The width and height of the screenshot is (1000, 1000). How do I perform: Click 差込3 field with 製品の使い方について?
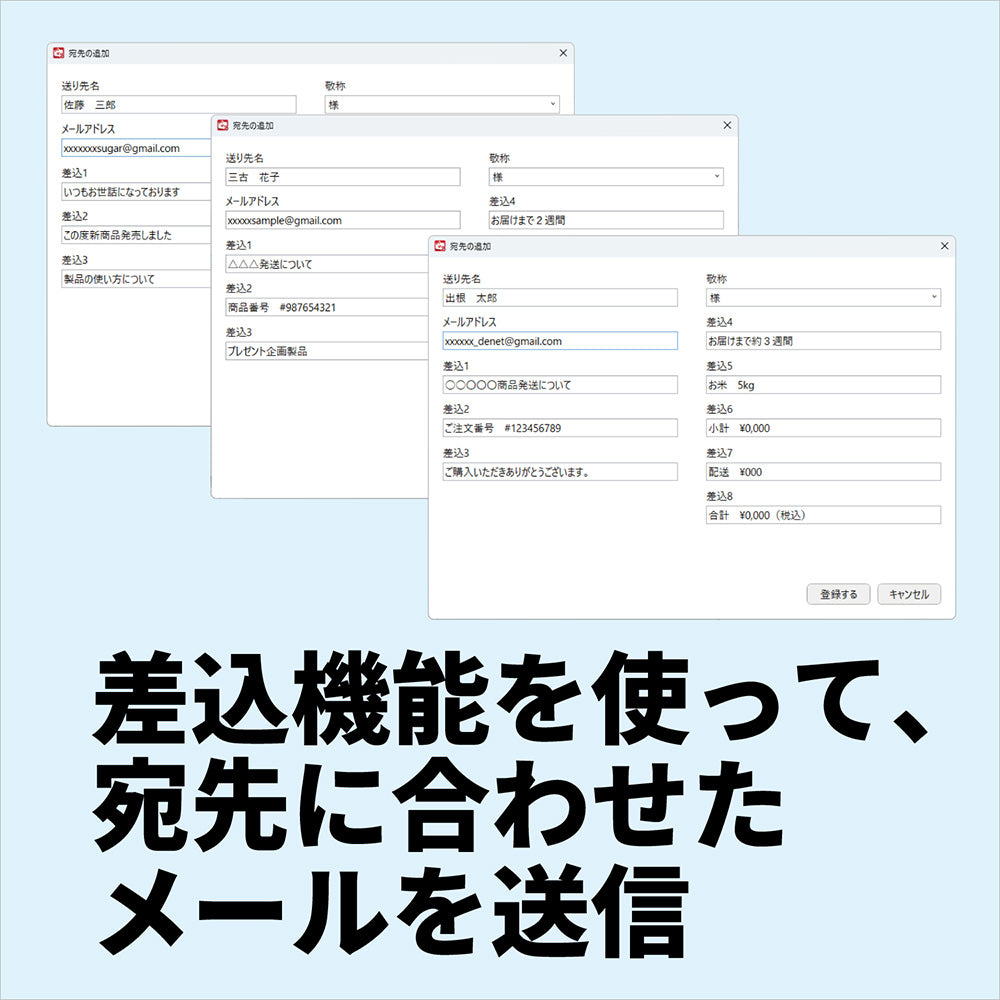point(136,279)
